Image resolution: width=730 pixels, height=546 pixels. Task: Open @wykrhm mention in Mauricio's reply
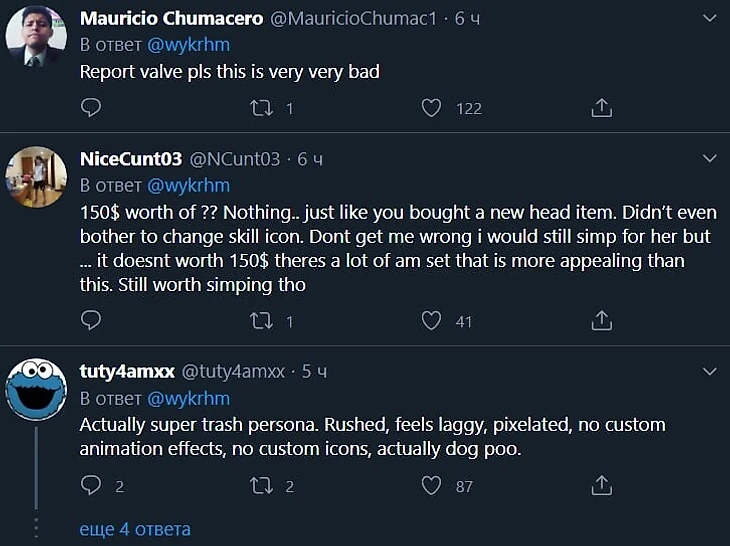click(x=189, y=45)
